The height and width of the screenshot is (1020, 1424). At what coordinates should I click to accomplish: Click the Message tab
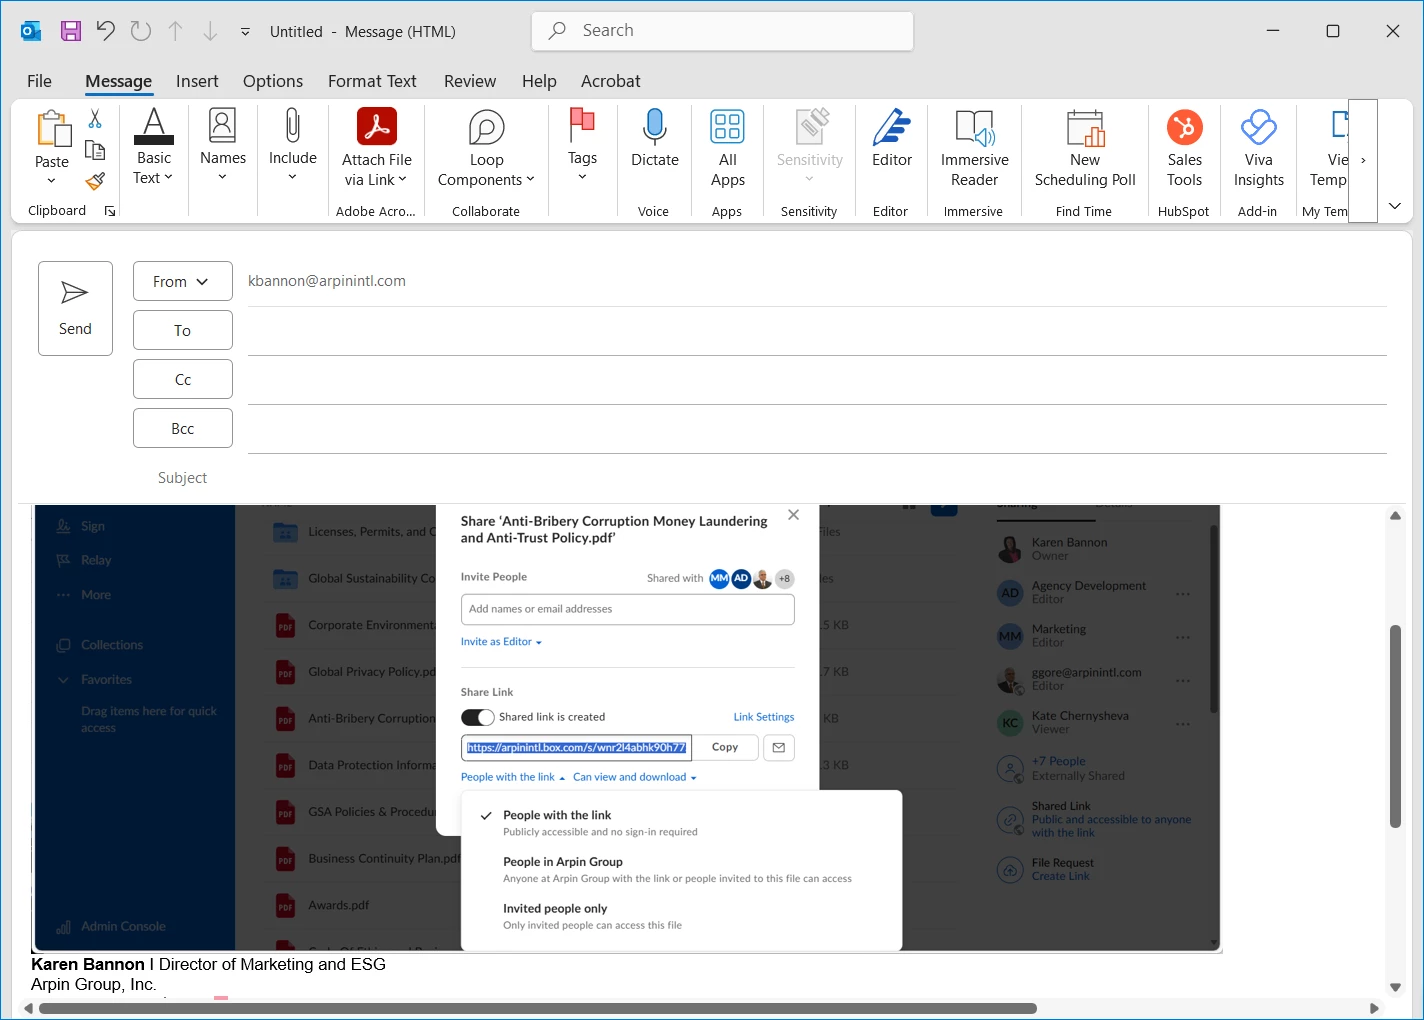pos(118,81)
